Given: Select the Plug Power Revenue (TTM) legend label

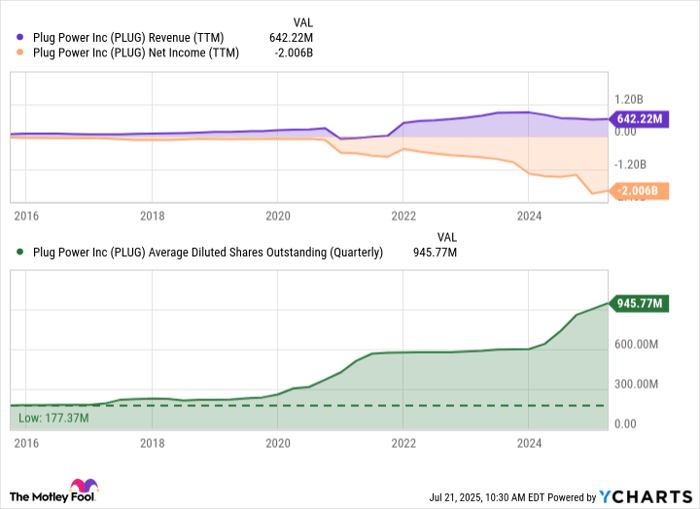Looking at the screenshot, I should (129, 38).
